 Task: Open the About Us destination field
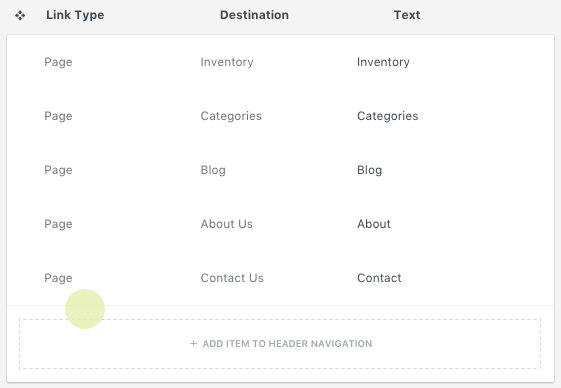pos(226,224)
